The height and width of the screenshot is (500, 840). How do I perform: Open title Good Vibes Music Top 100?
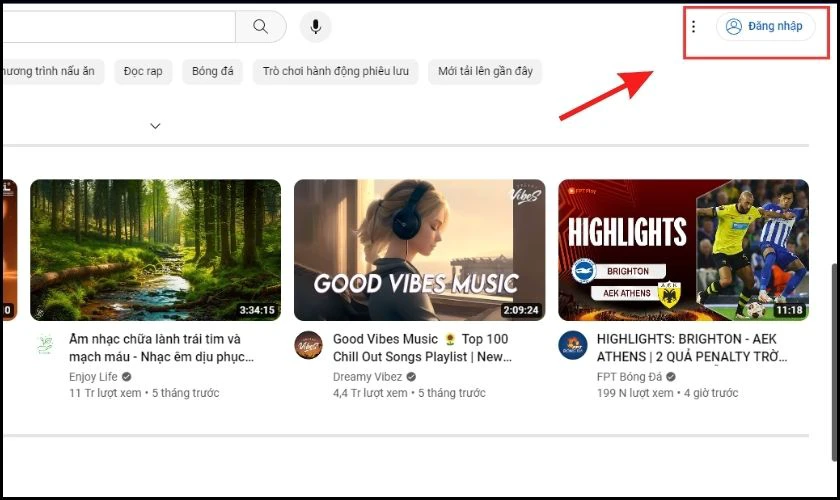(x=422, y=348)
